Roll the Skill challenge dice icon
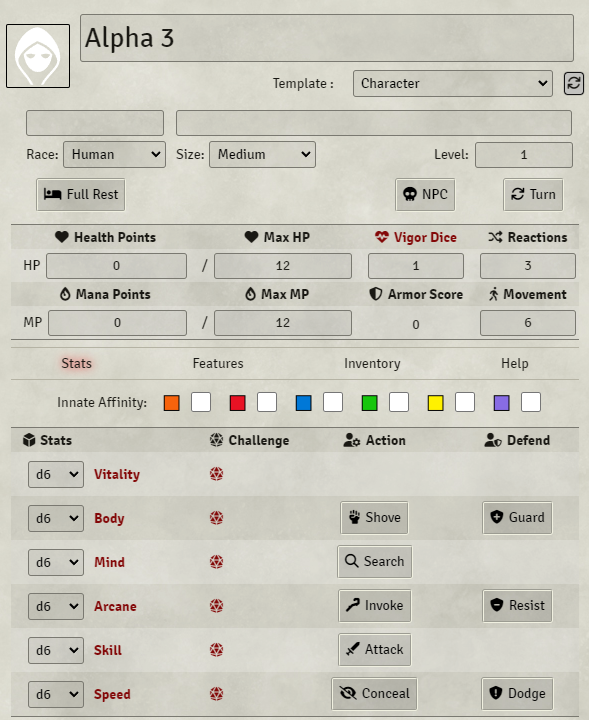589x720 pixels. 216,650
